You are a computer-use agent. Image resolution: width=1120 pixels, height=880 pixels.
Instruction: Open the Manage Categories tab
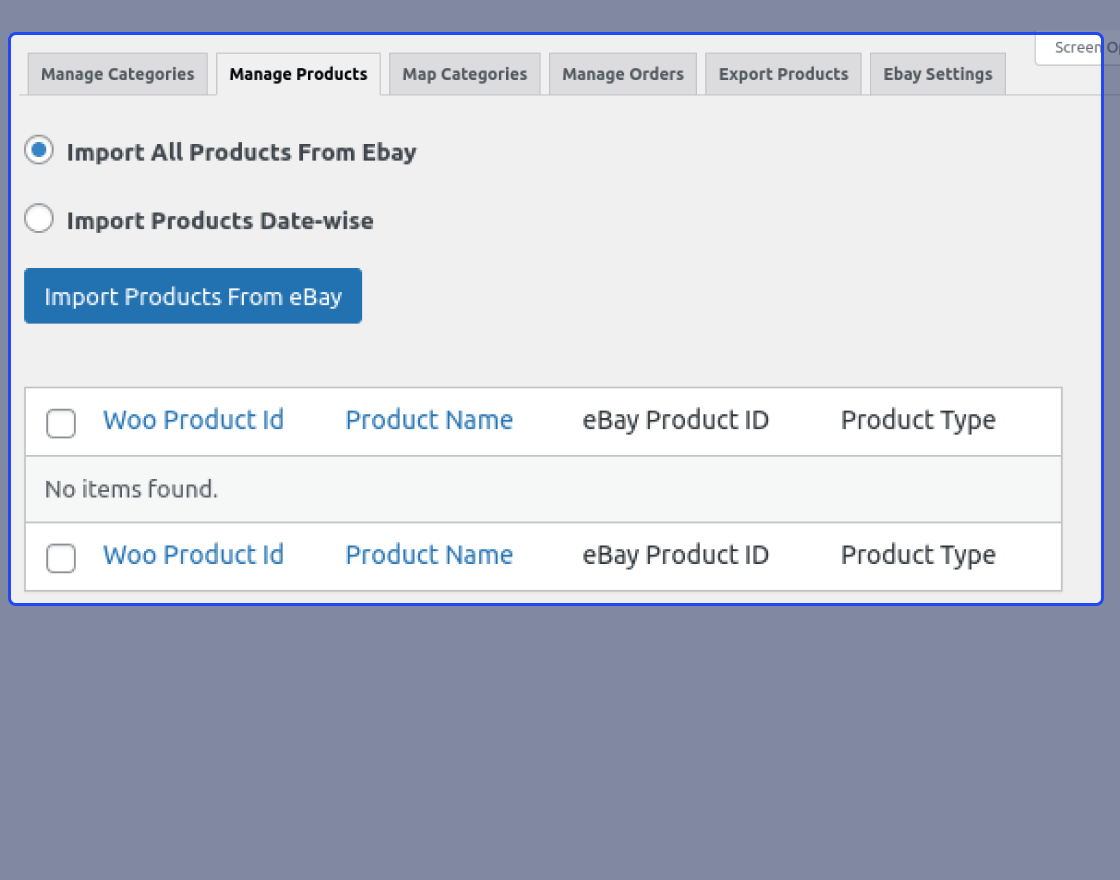pyautogui.click(x=117, y=74)
